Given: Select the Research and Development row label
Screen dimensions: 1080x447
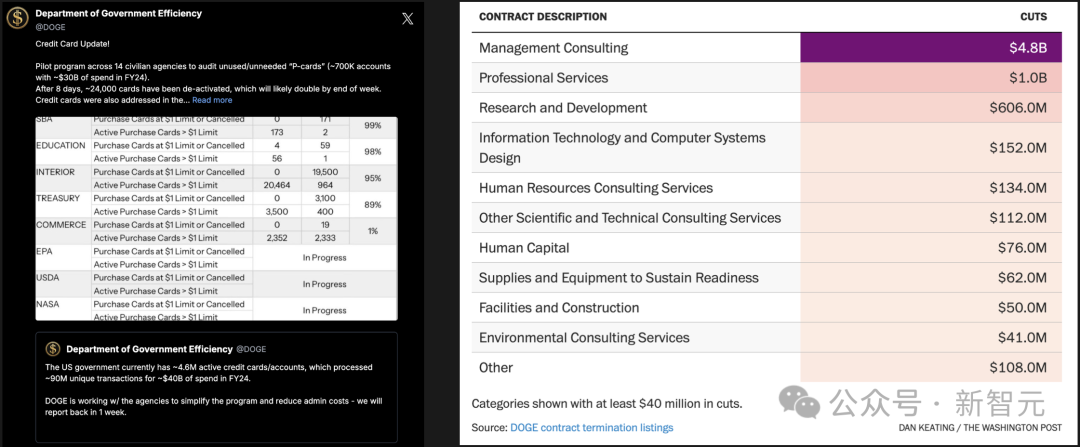Looking at the screenshot, I should (563, 107).
